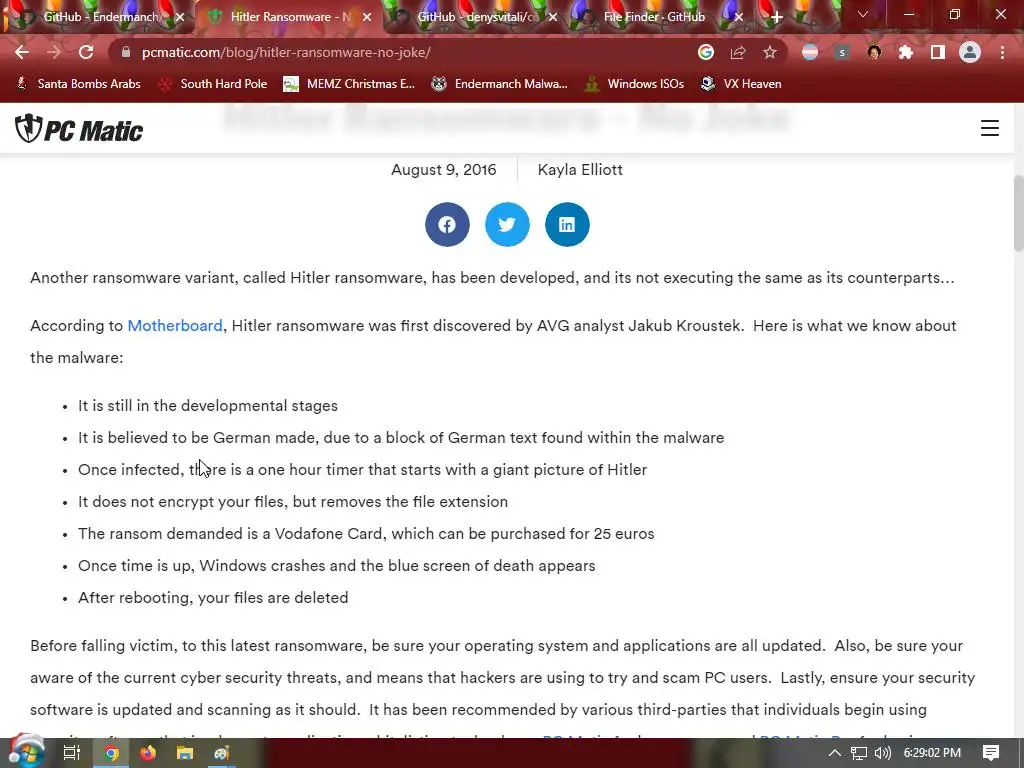The image size is (1024, 768).
Task: Launch Firefox from the taskbar
Action: click(148, 753)
